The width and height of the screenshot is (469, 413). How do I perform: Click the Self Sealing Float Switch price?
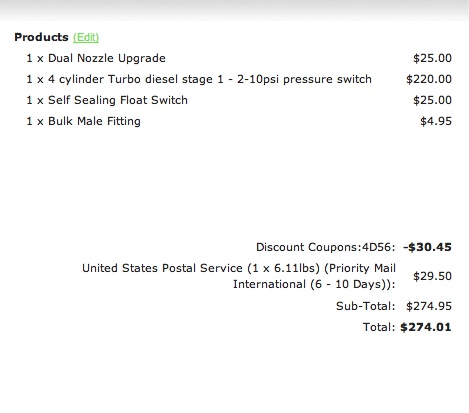click(x=432, y=100)
